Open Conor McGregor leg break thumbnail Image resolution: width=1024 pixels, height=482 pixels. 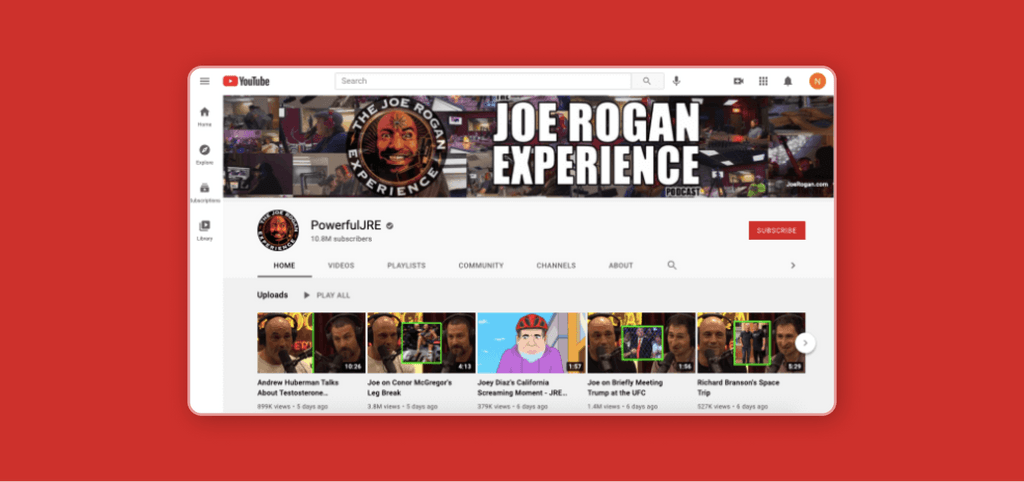click(421, 343)
